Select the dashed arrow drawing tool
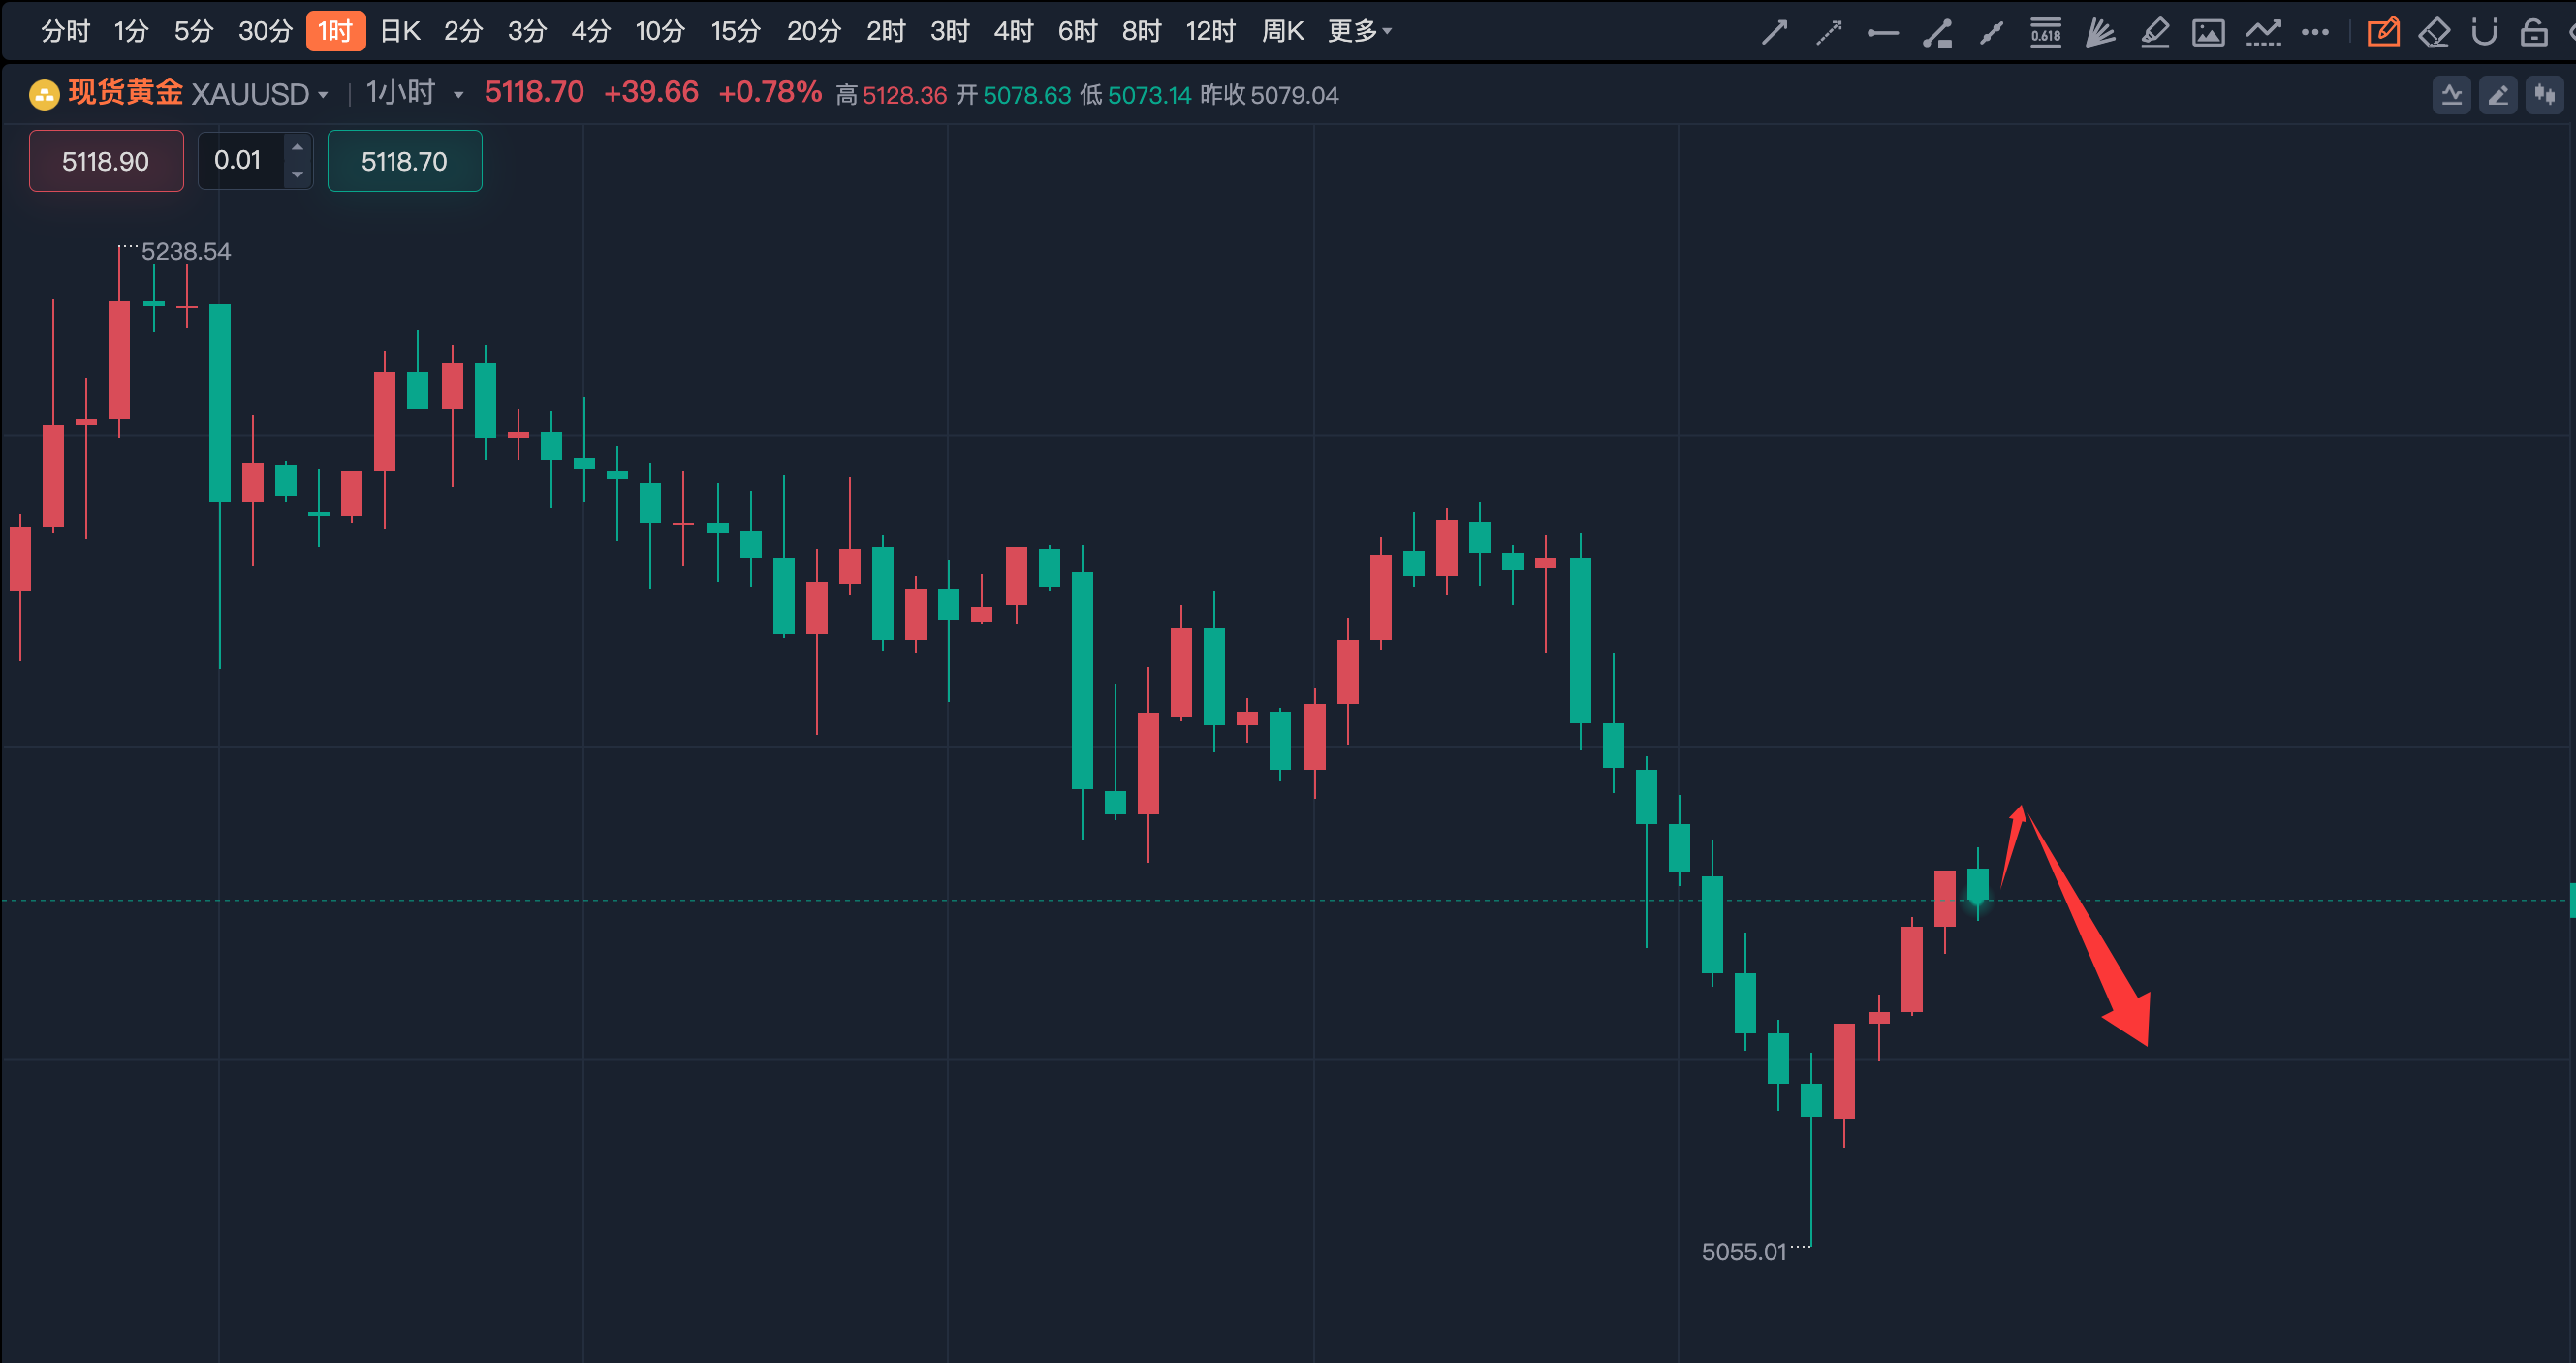 tap(1829, 32)
